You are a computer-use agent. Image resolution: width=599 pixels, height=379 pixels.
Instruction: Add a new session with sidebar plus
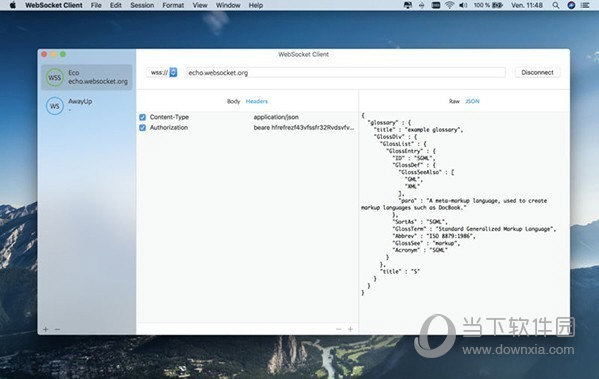click(45, 329)
